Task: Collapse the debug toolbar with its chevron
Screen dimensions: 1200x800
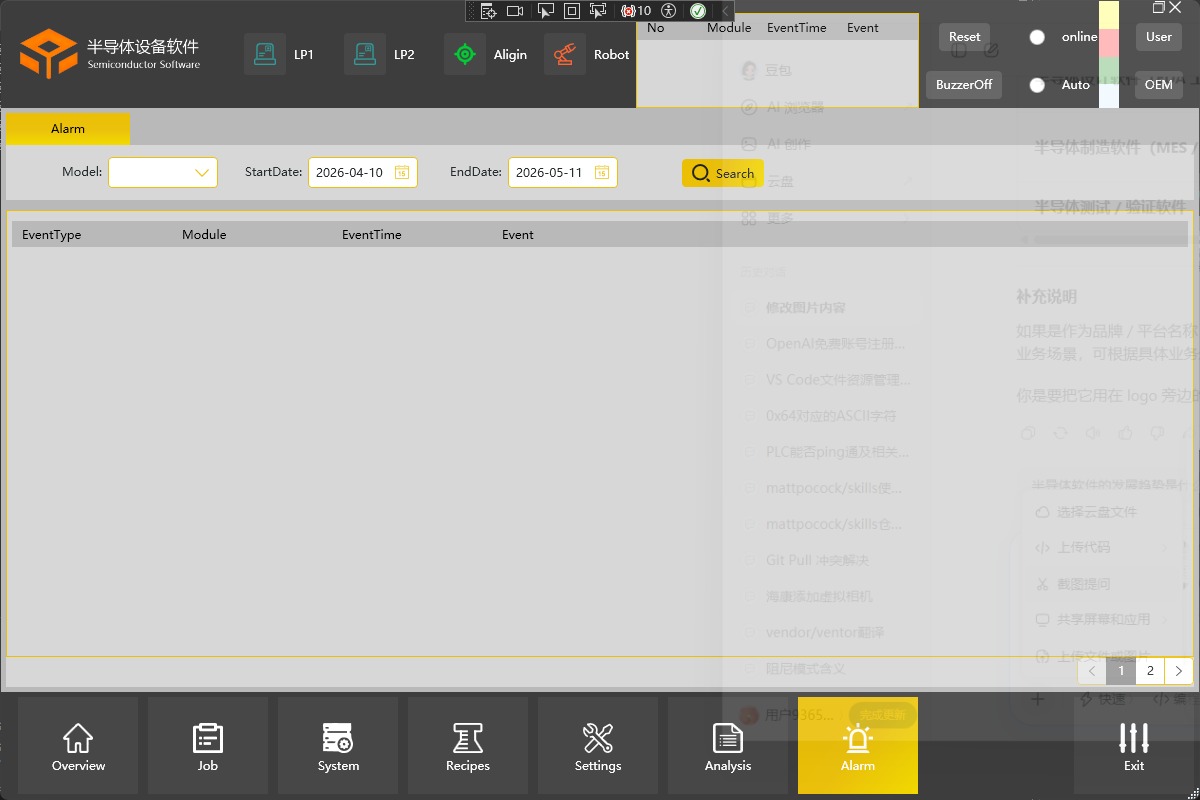Action: point(725,11)
